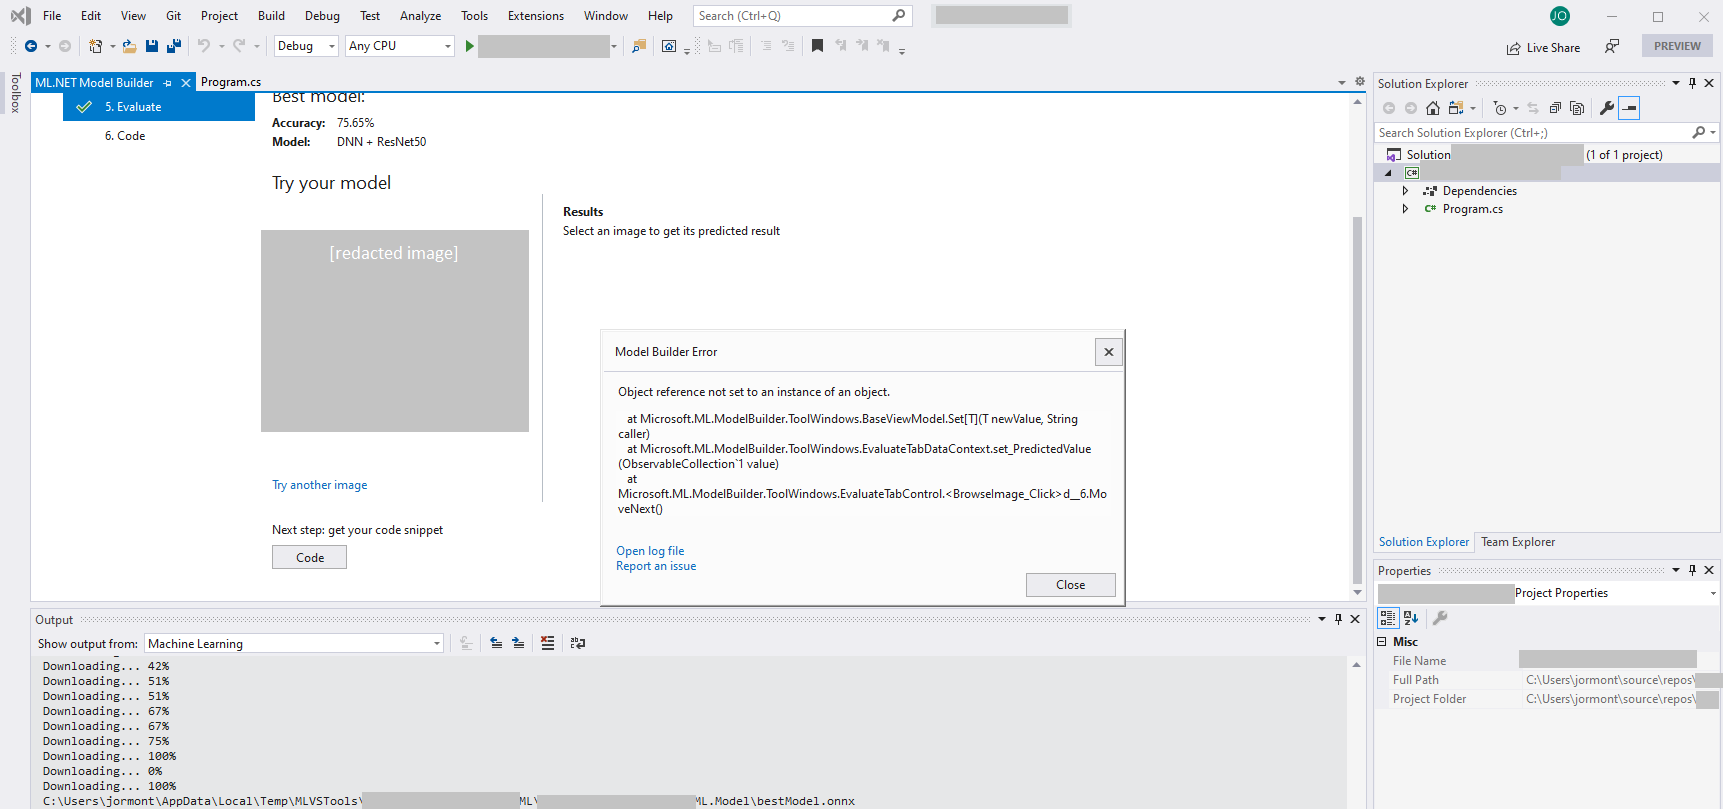Switch to the Program.cs editor tab
The image size is (1723, 809).
click(x=231, y=82)
